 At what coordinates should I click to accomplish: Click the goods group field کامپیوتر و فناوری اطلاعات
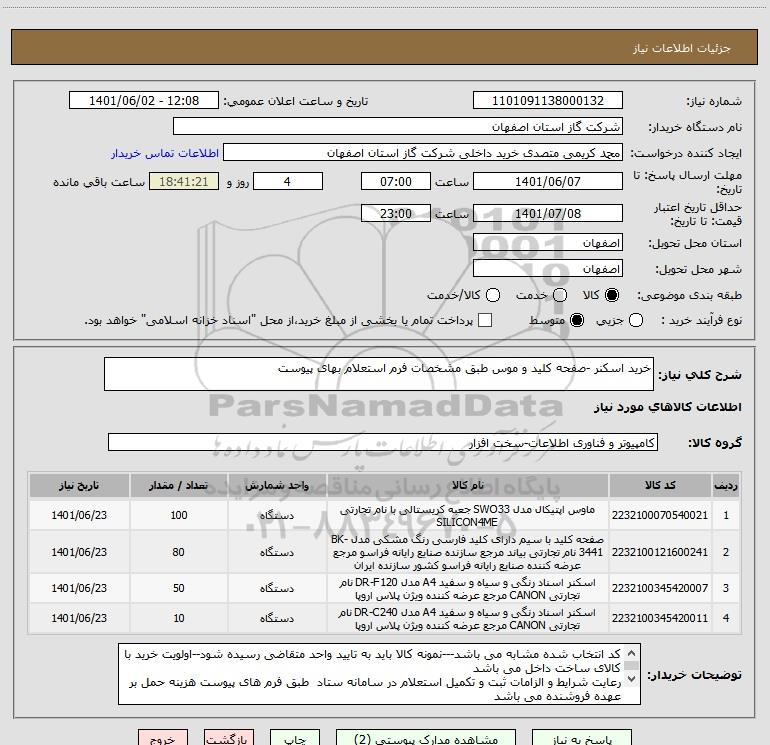point(383,442)
